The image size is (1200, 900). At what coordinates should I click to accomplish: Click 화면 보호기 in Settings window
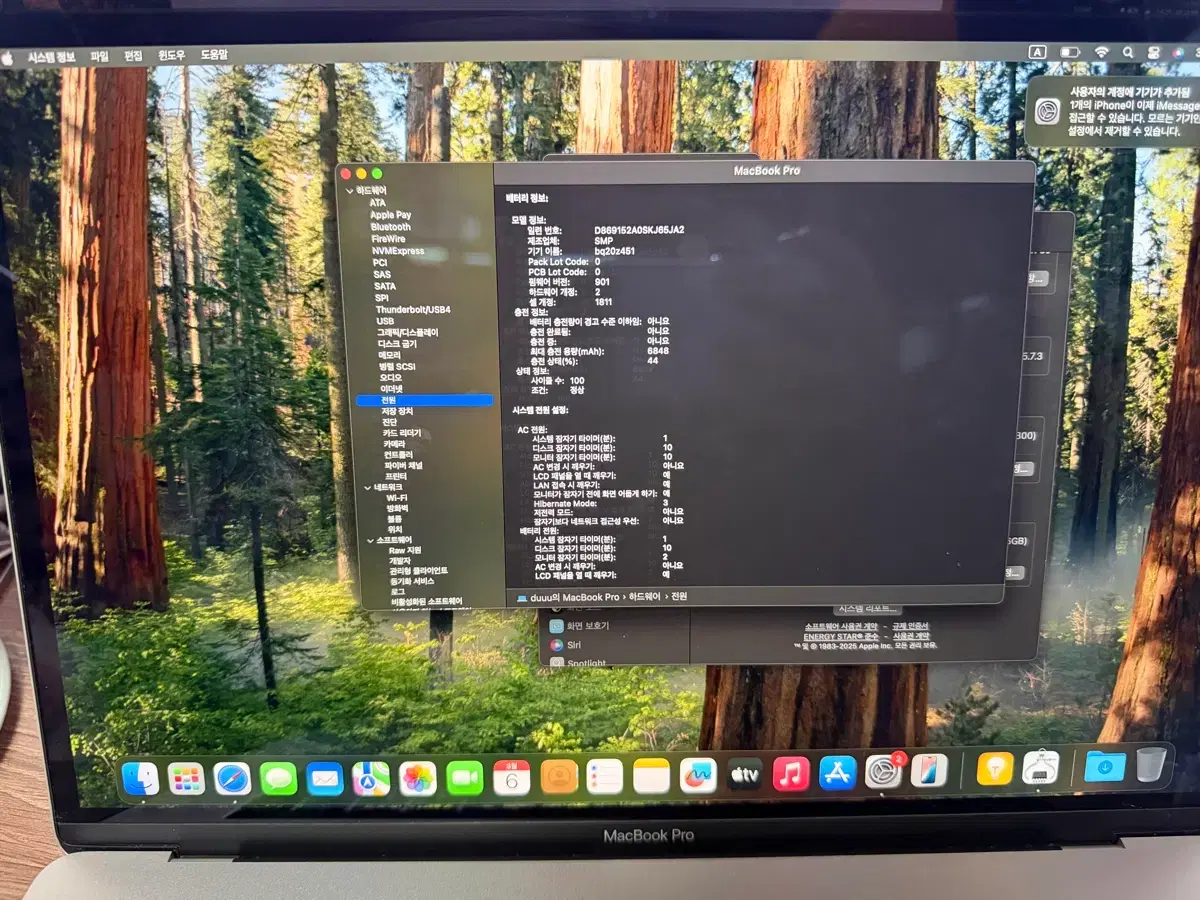point(588,626)
